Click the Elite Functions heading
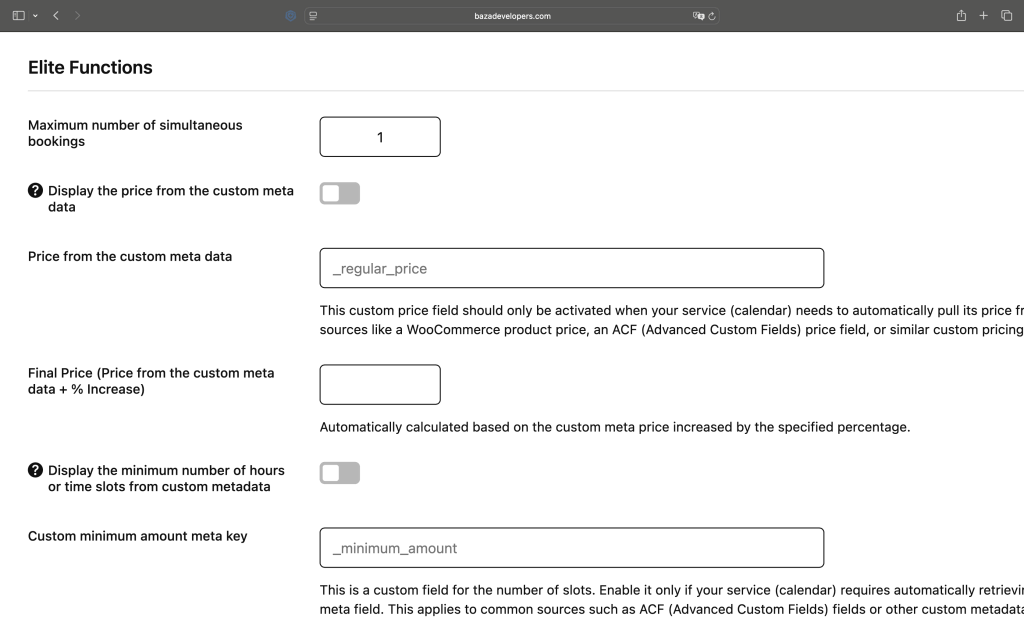1024x640 pixels. click(x=90, y=67)
